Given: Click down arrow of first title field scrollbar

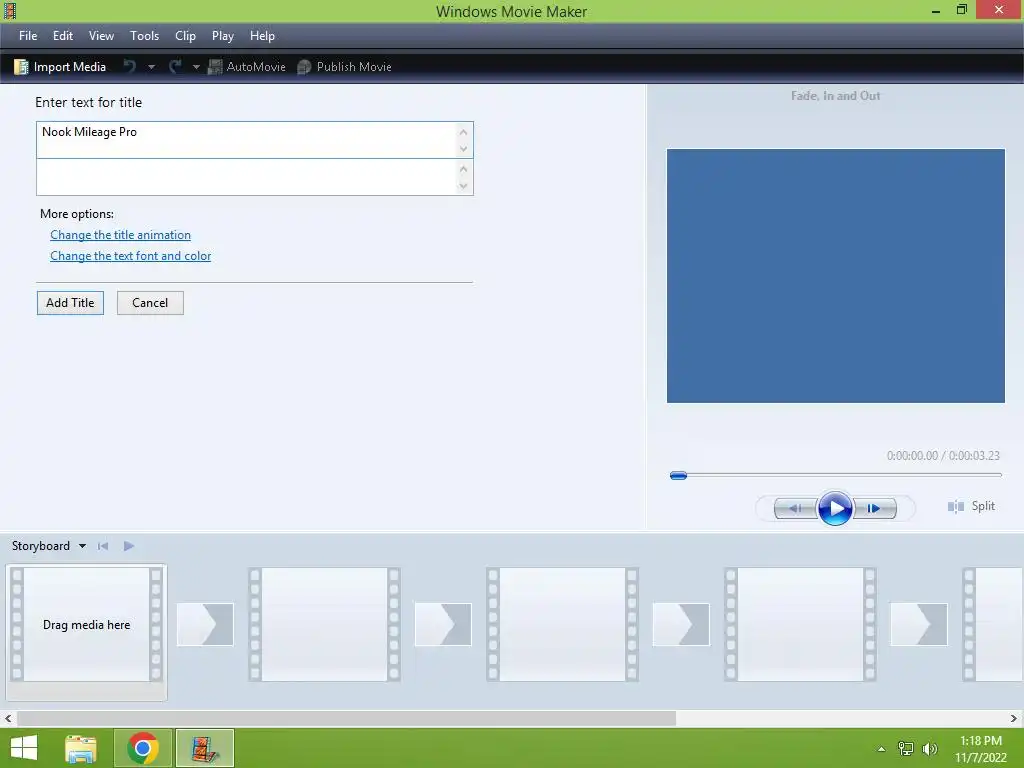Looking at the screenshot, I should click(464, 149).
